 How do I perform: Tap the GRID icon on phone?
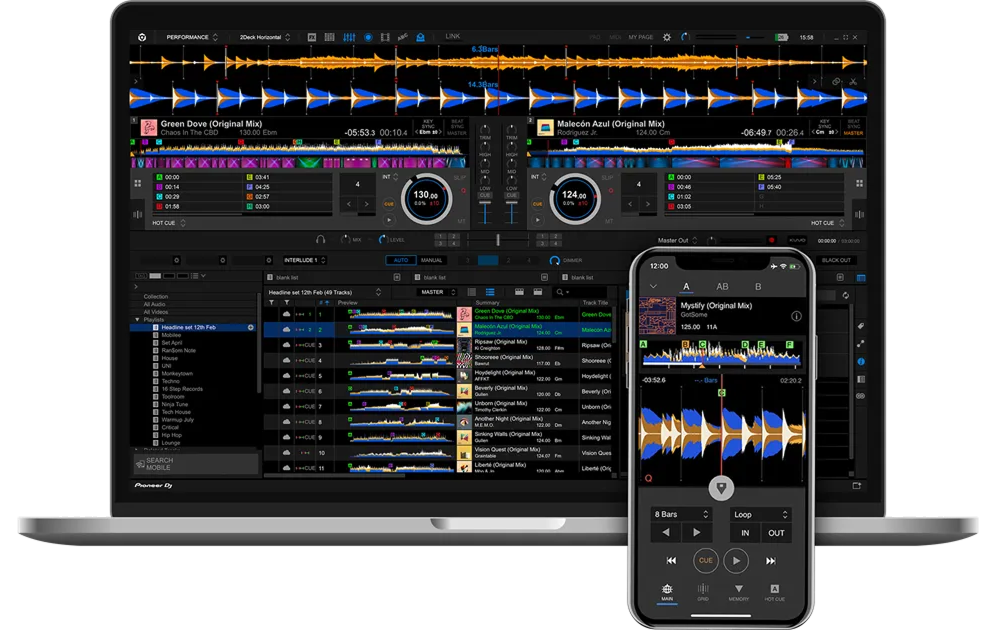click(x=703, y=592)
